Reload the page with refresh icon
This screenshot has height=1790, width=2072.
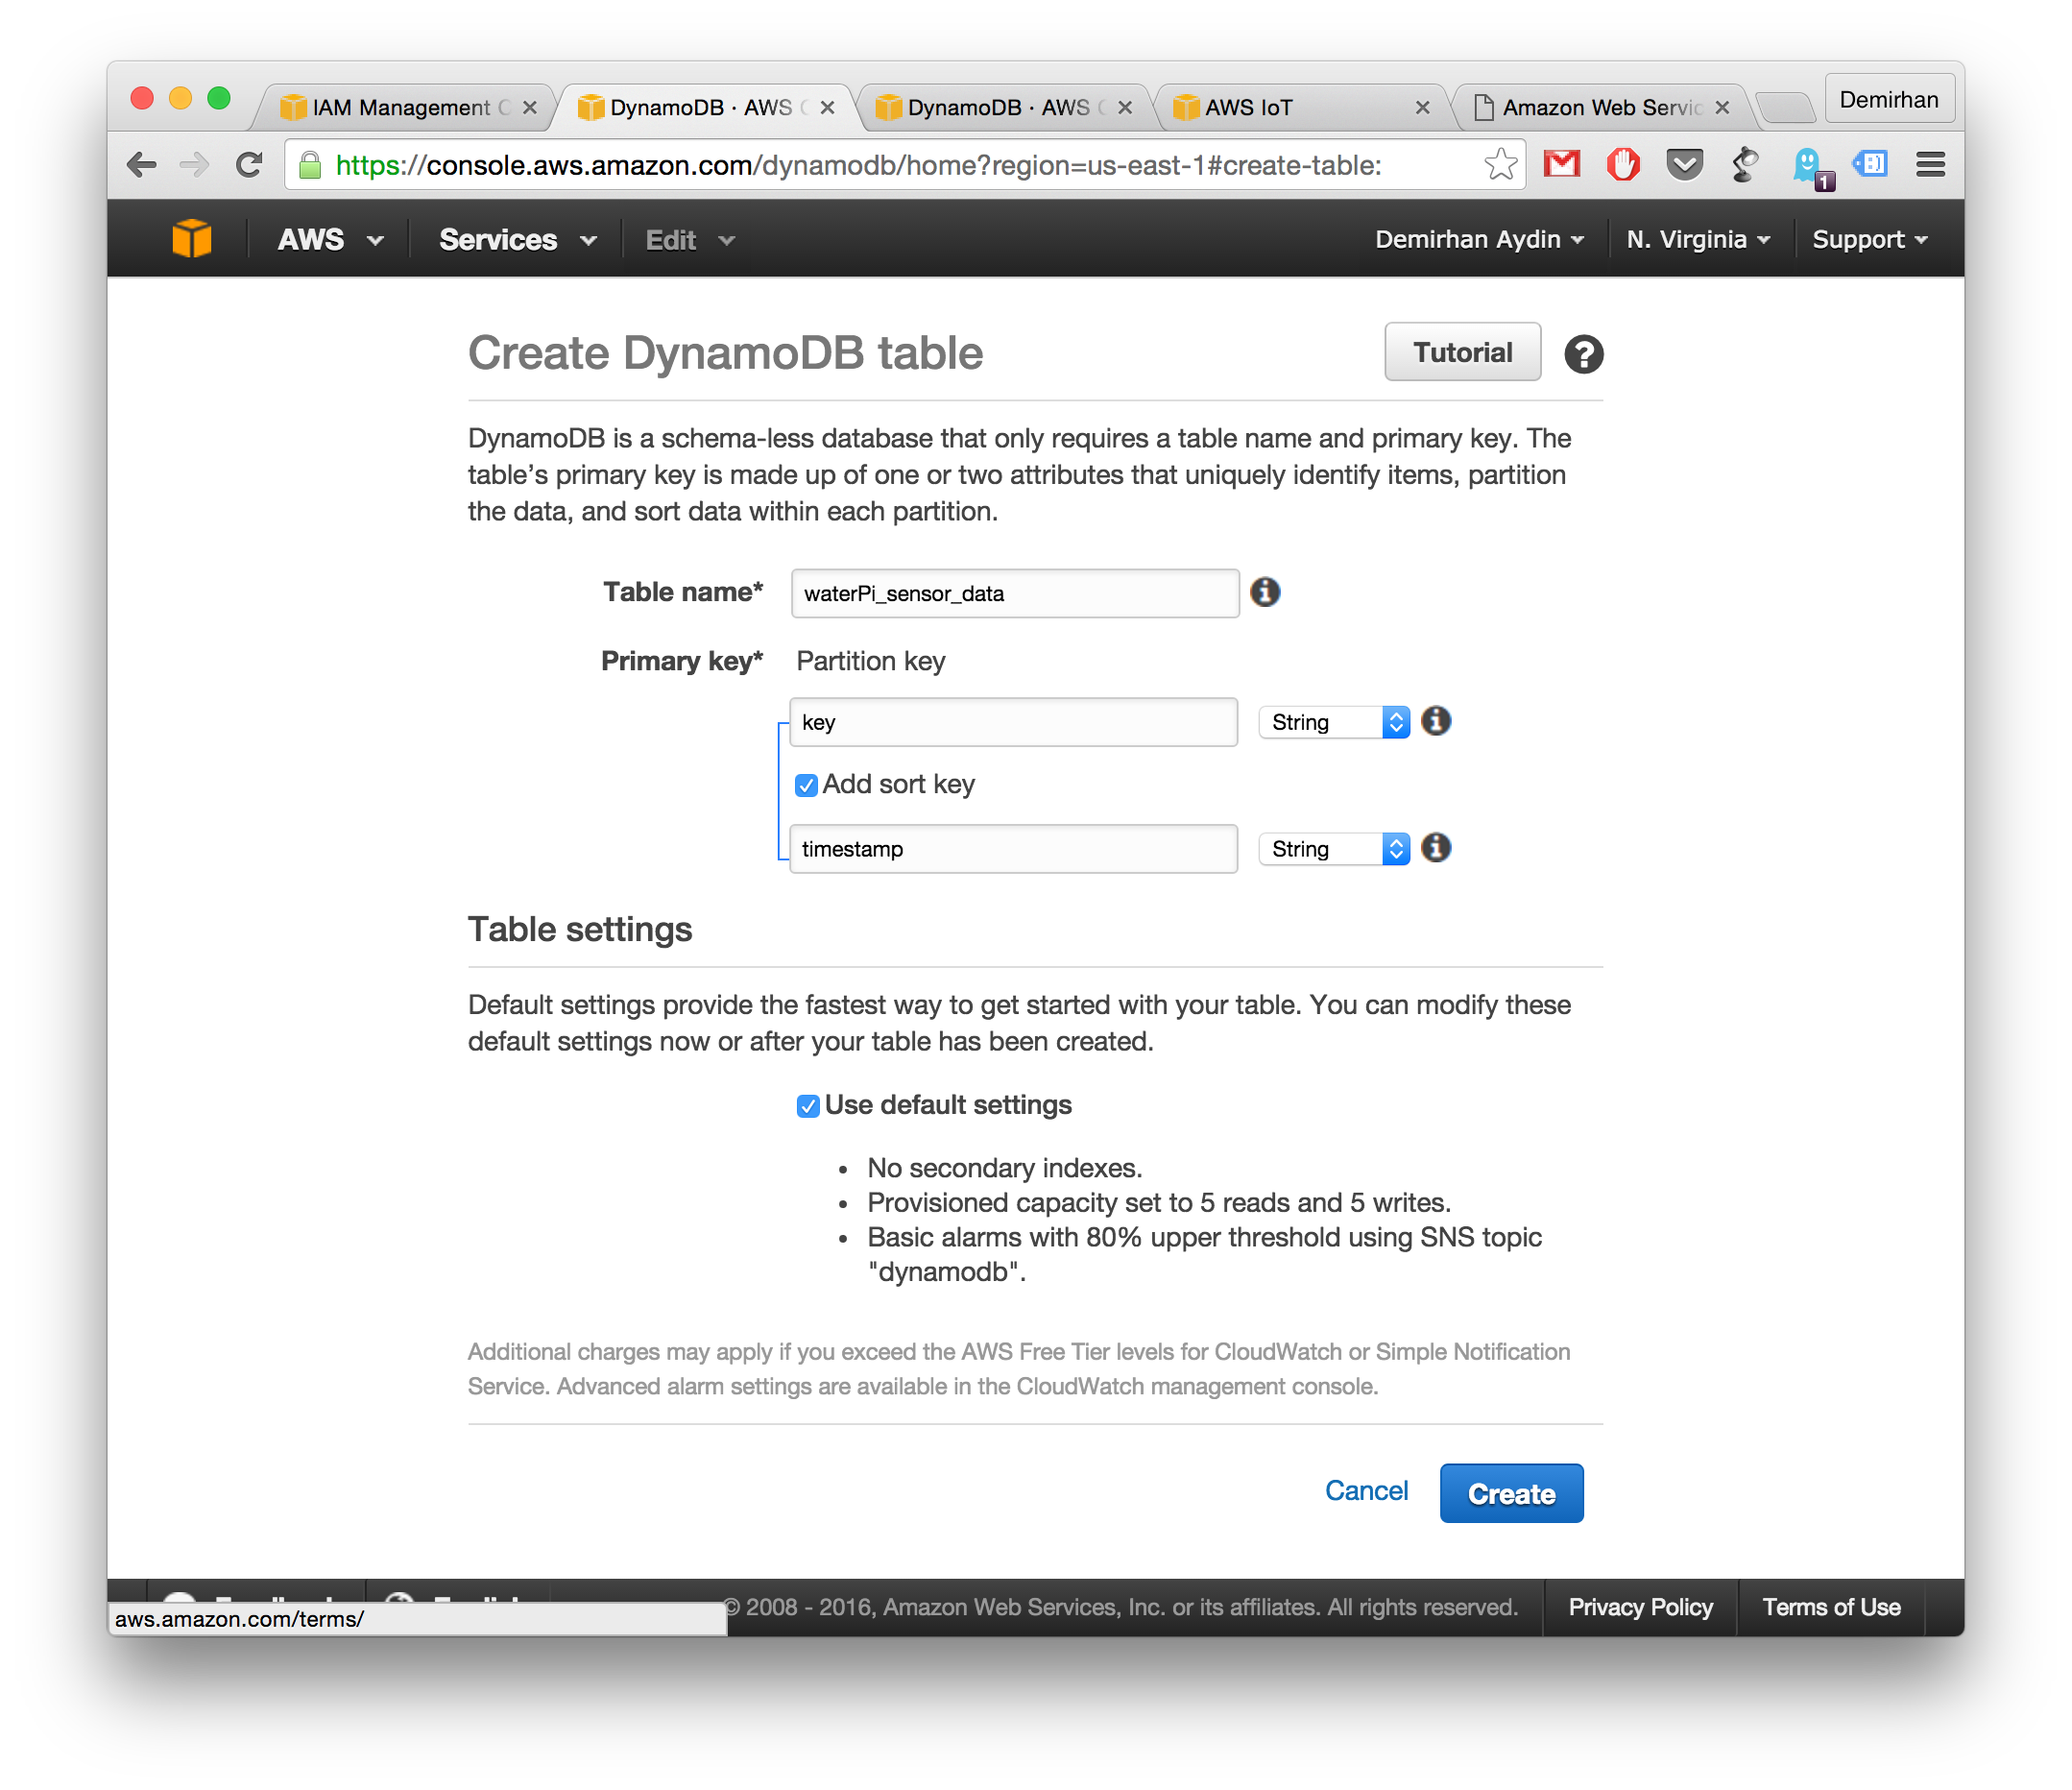[249, 164]
